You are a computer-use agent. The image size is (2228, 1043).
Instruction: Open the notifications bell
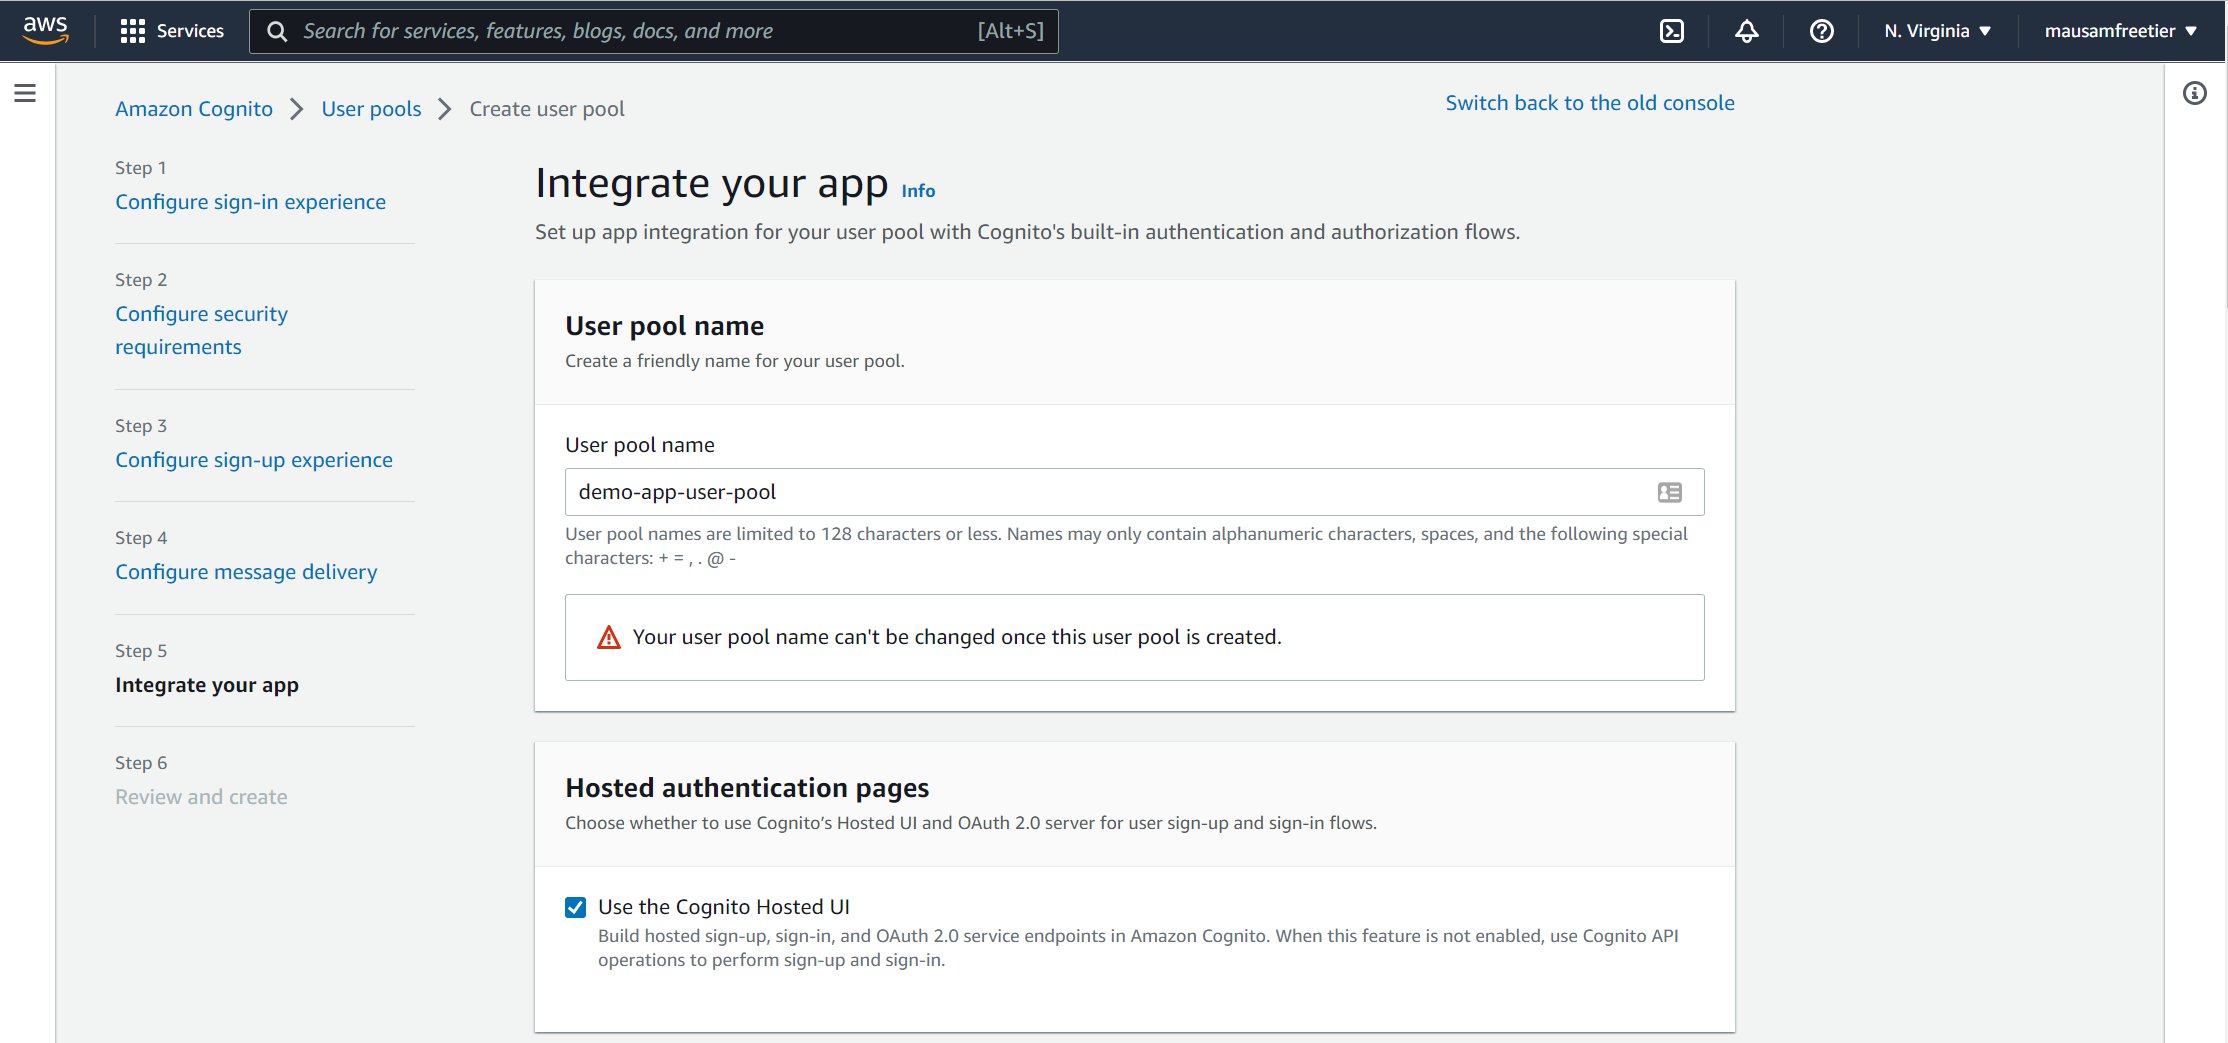1746,31
